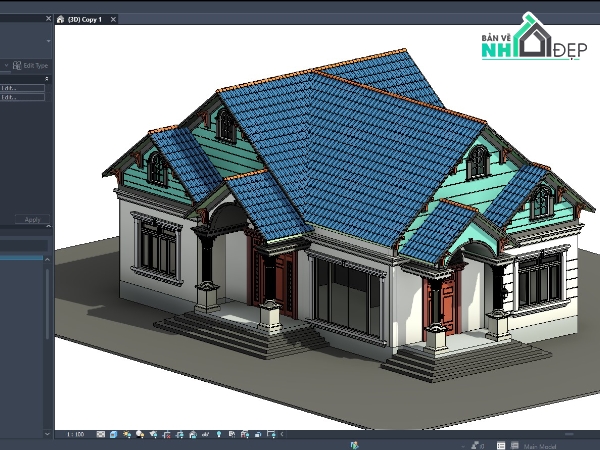Toggle Show Crop Region icon
The width and height of the screenshot is (600, 450).
179,434
